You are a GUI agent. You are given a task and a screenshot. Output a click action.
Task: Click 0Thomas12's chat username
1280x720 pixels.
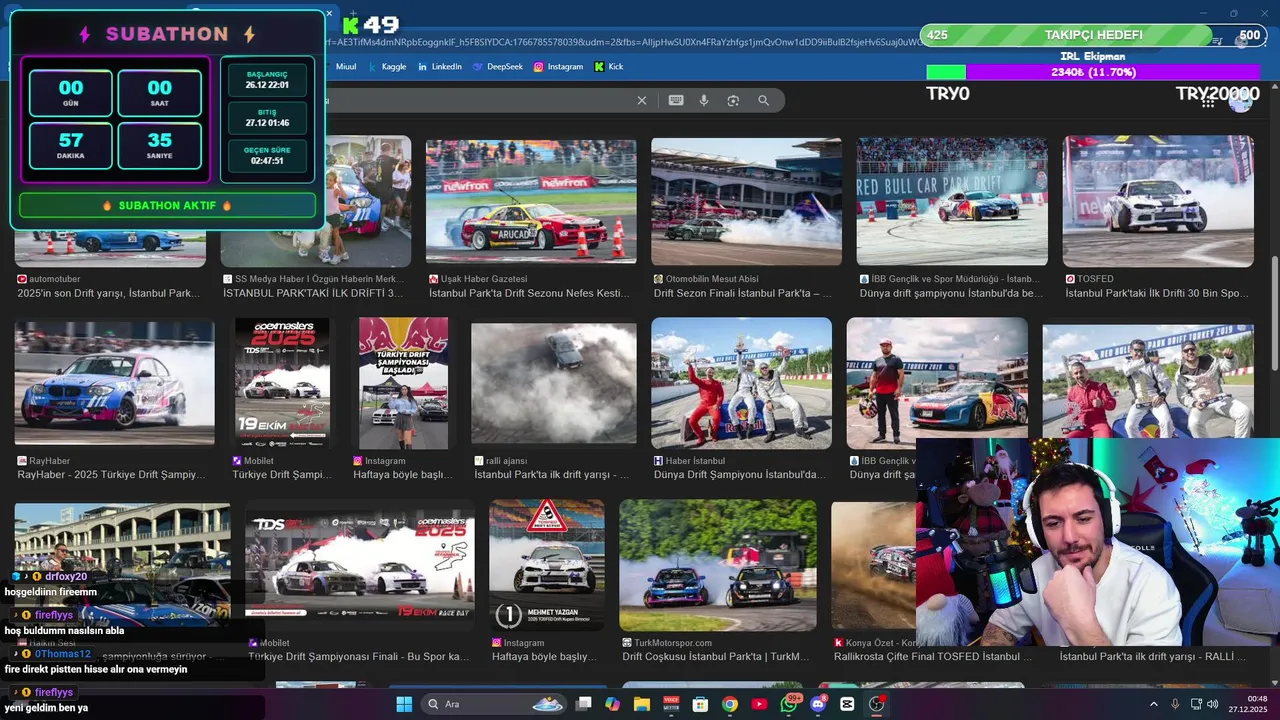62,654
